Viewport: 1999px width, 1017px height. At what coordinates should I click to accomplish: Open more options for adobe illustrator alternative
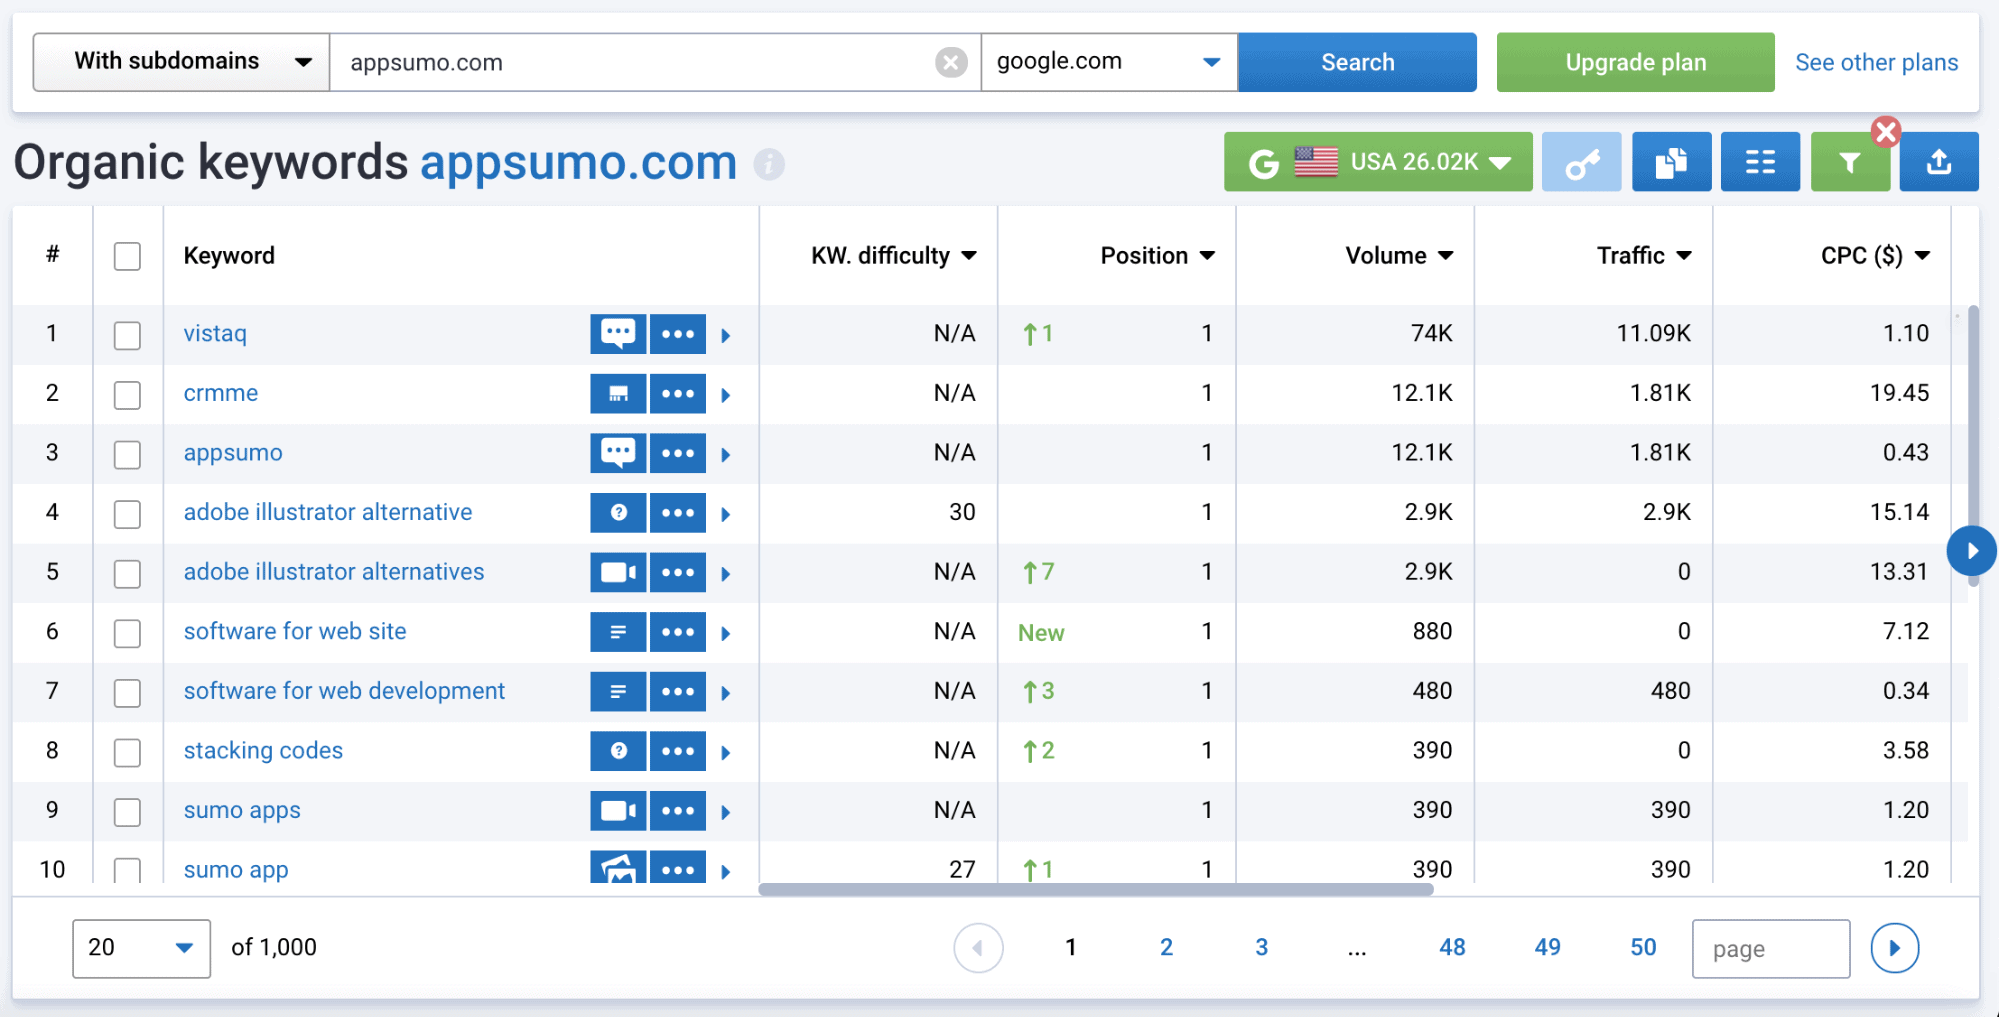tap(678, 513)
